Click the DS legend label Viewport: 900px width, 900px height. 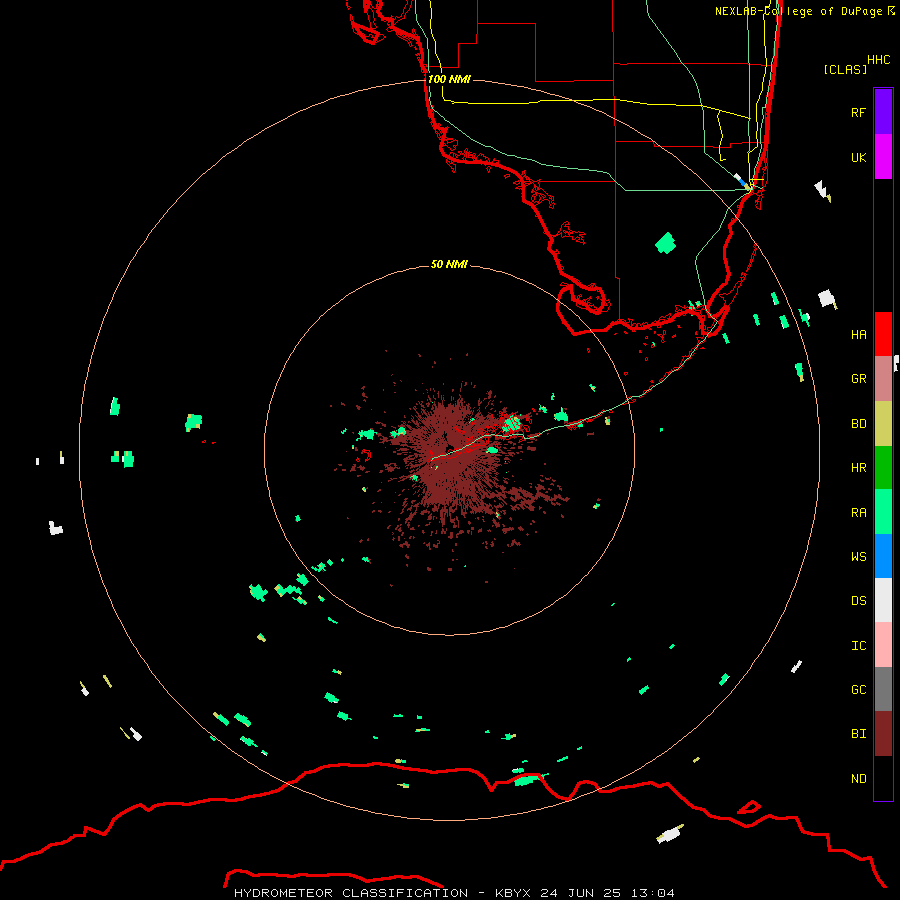tap(858, 600)
